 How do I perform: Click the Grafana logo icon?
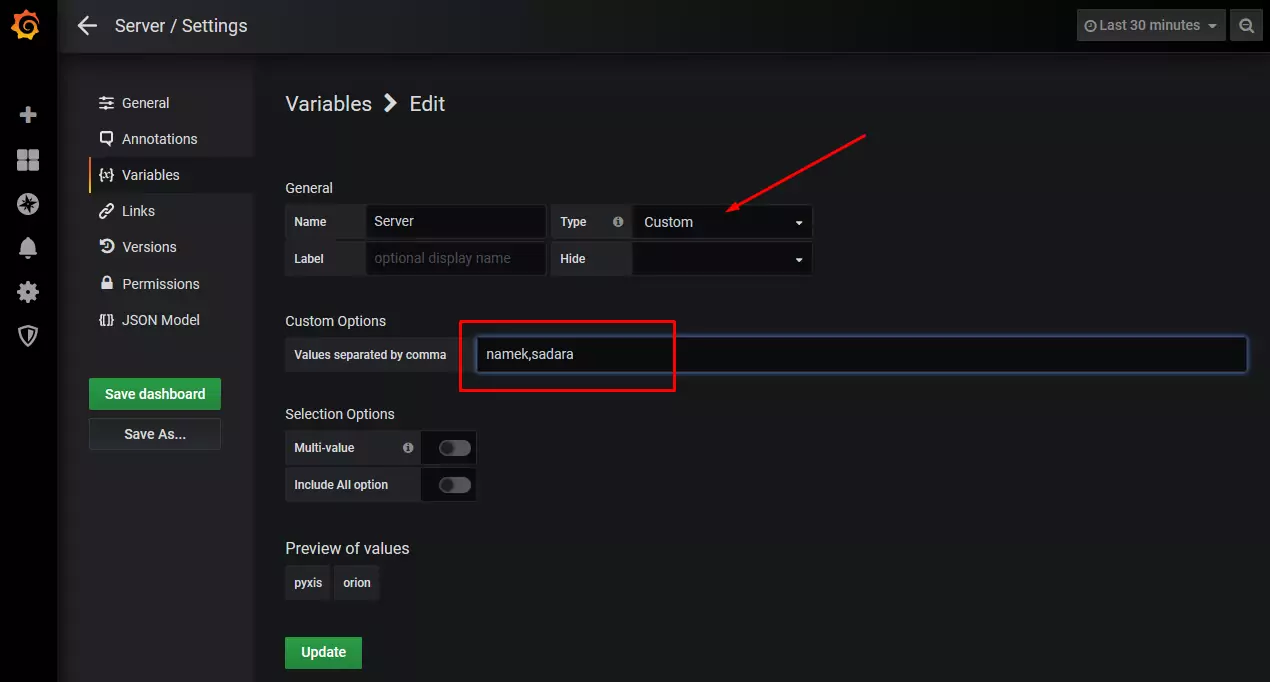pyautogui.click(x=26, y=25)
